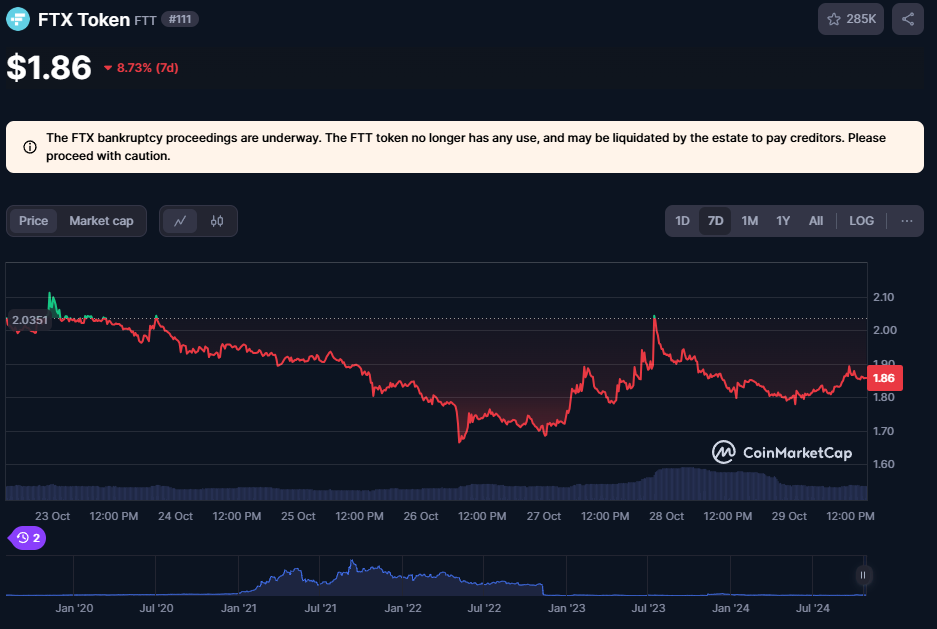This screenshot has width=937, height=629.
Task: Click the 2.10 price axis label
Action: click(x=884, y=297)
